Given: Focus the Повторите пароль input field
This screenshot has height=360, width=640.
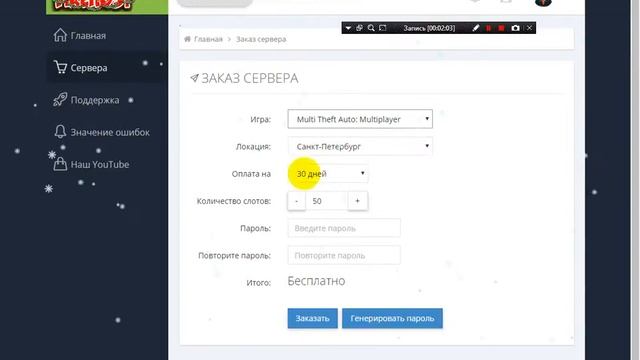Looking at the screenshot, I should pyautogui.click(x=344, y=256).
